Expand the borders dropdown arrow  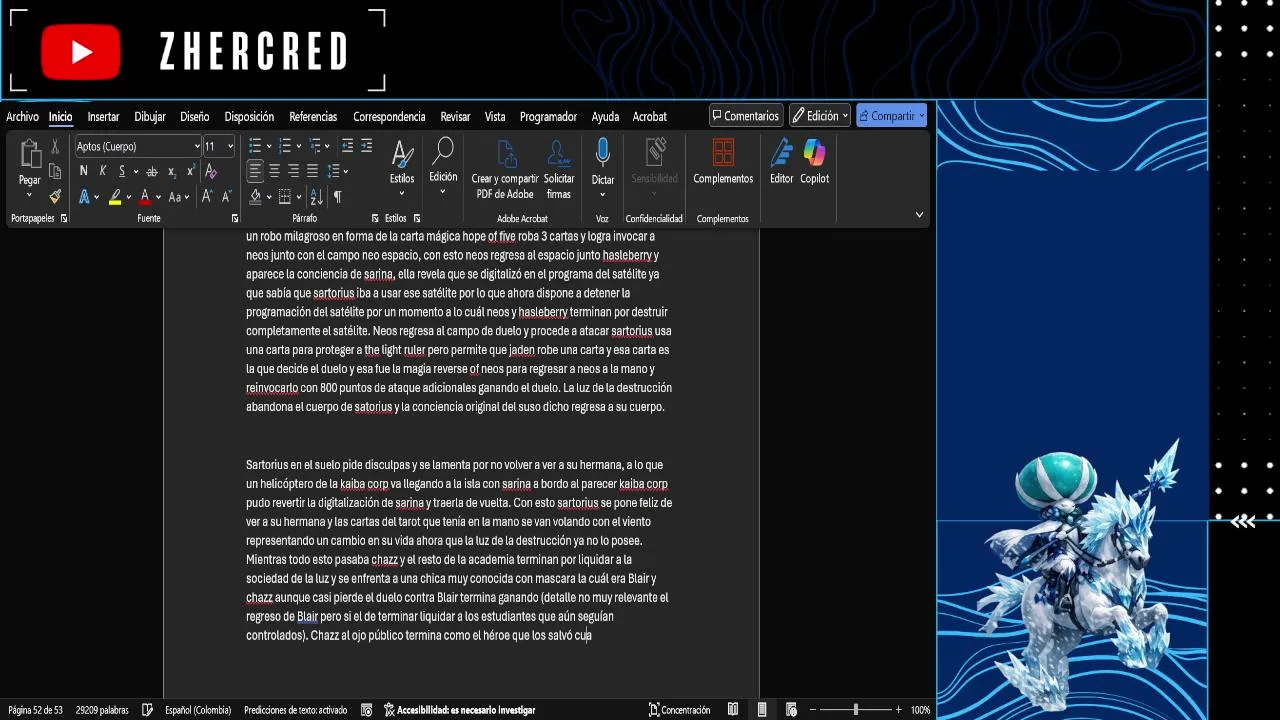click(299, 197)
